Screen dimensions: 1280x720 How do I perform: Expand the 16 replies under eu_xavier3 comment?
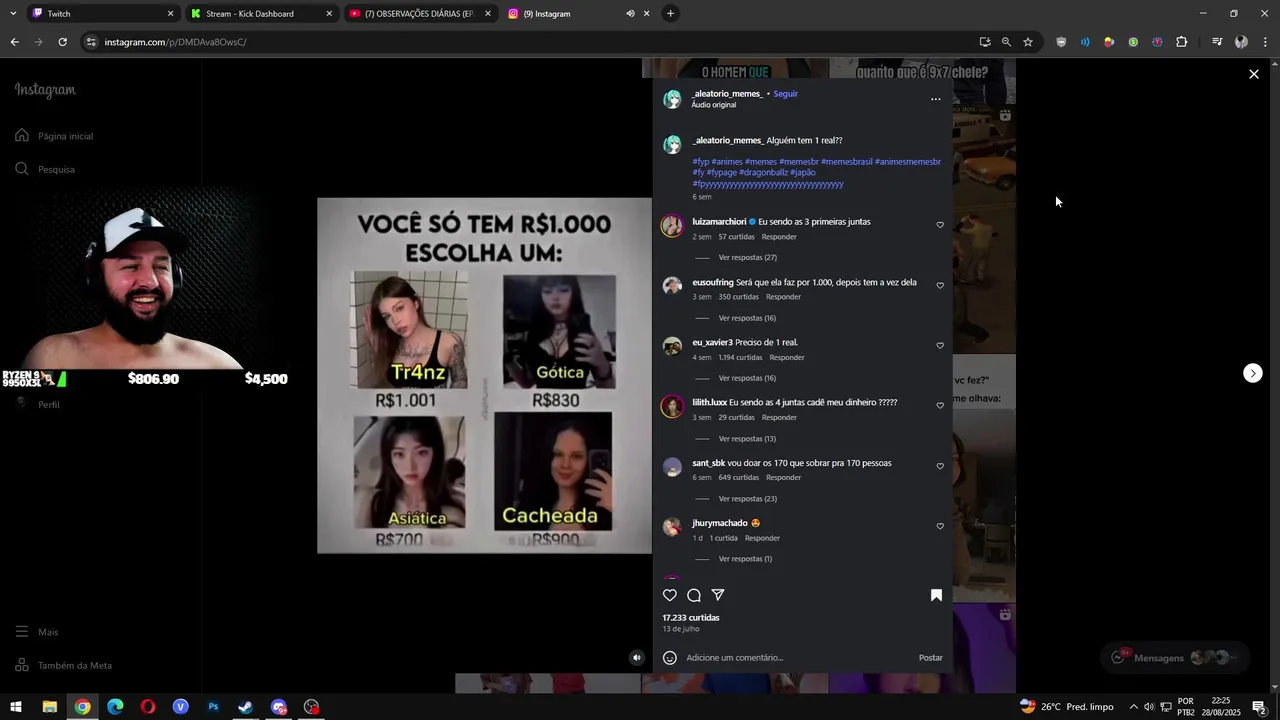pyautogui.click(x=747, y=378)
